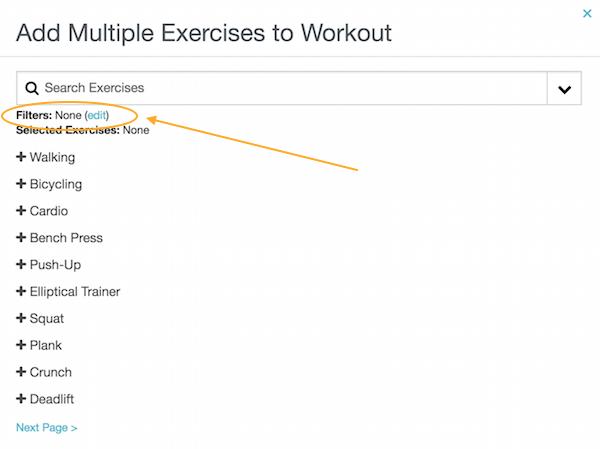Click the plus icon beside Walking
This screenshot has width=600, height=449.
(x=22, y=158)
